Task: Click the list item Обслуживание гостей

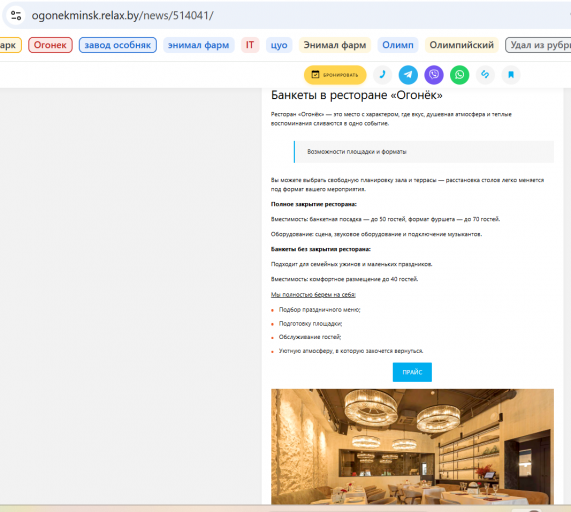Action: coord(310,337)
